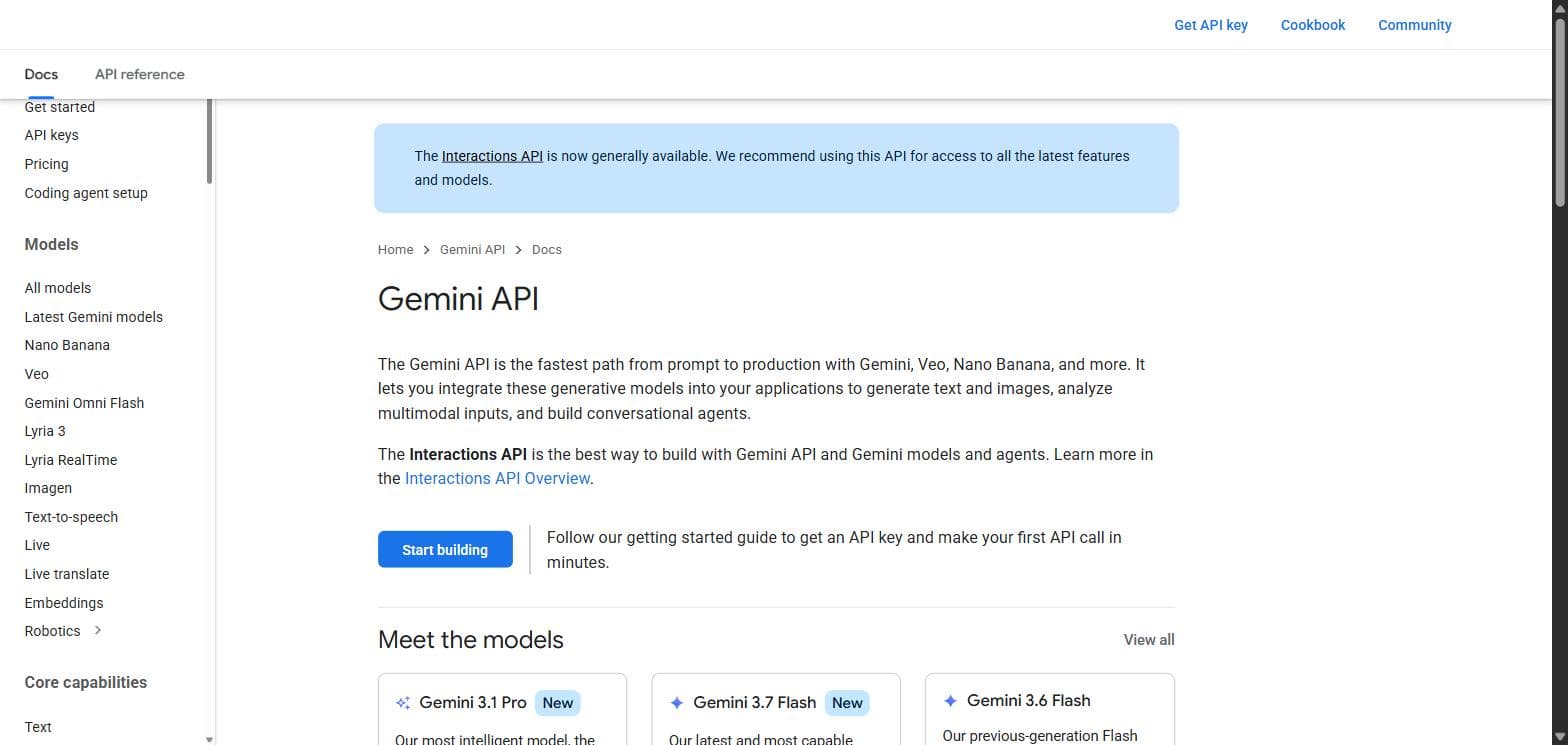1568x745 pixels.
Task: Open Veo in sidebar
Action: [x=36, y=374]
